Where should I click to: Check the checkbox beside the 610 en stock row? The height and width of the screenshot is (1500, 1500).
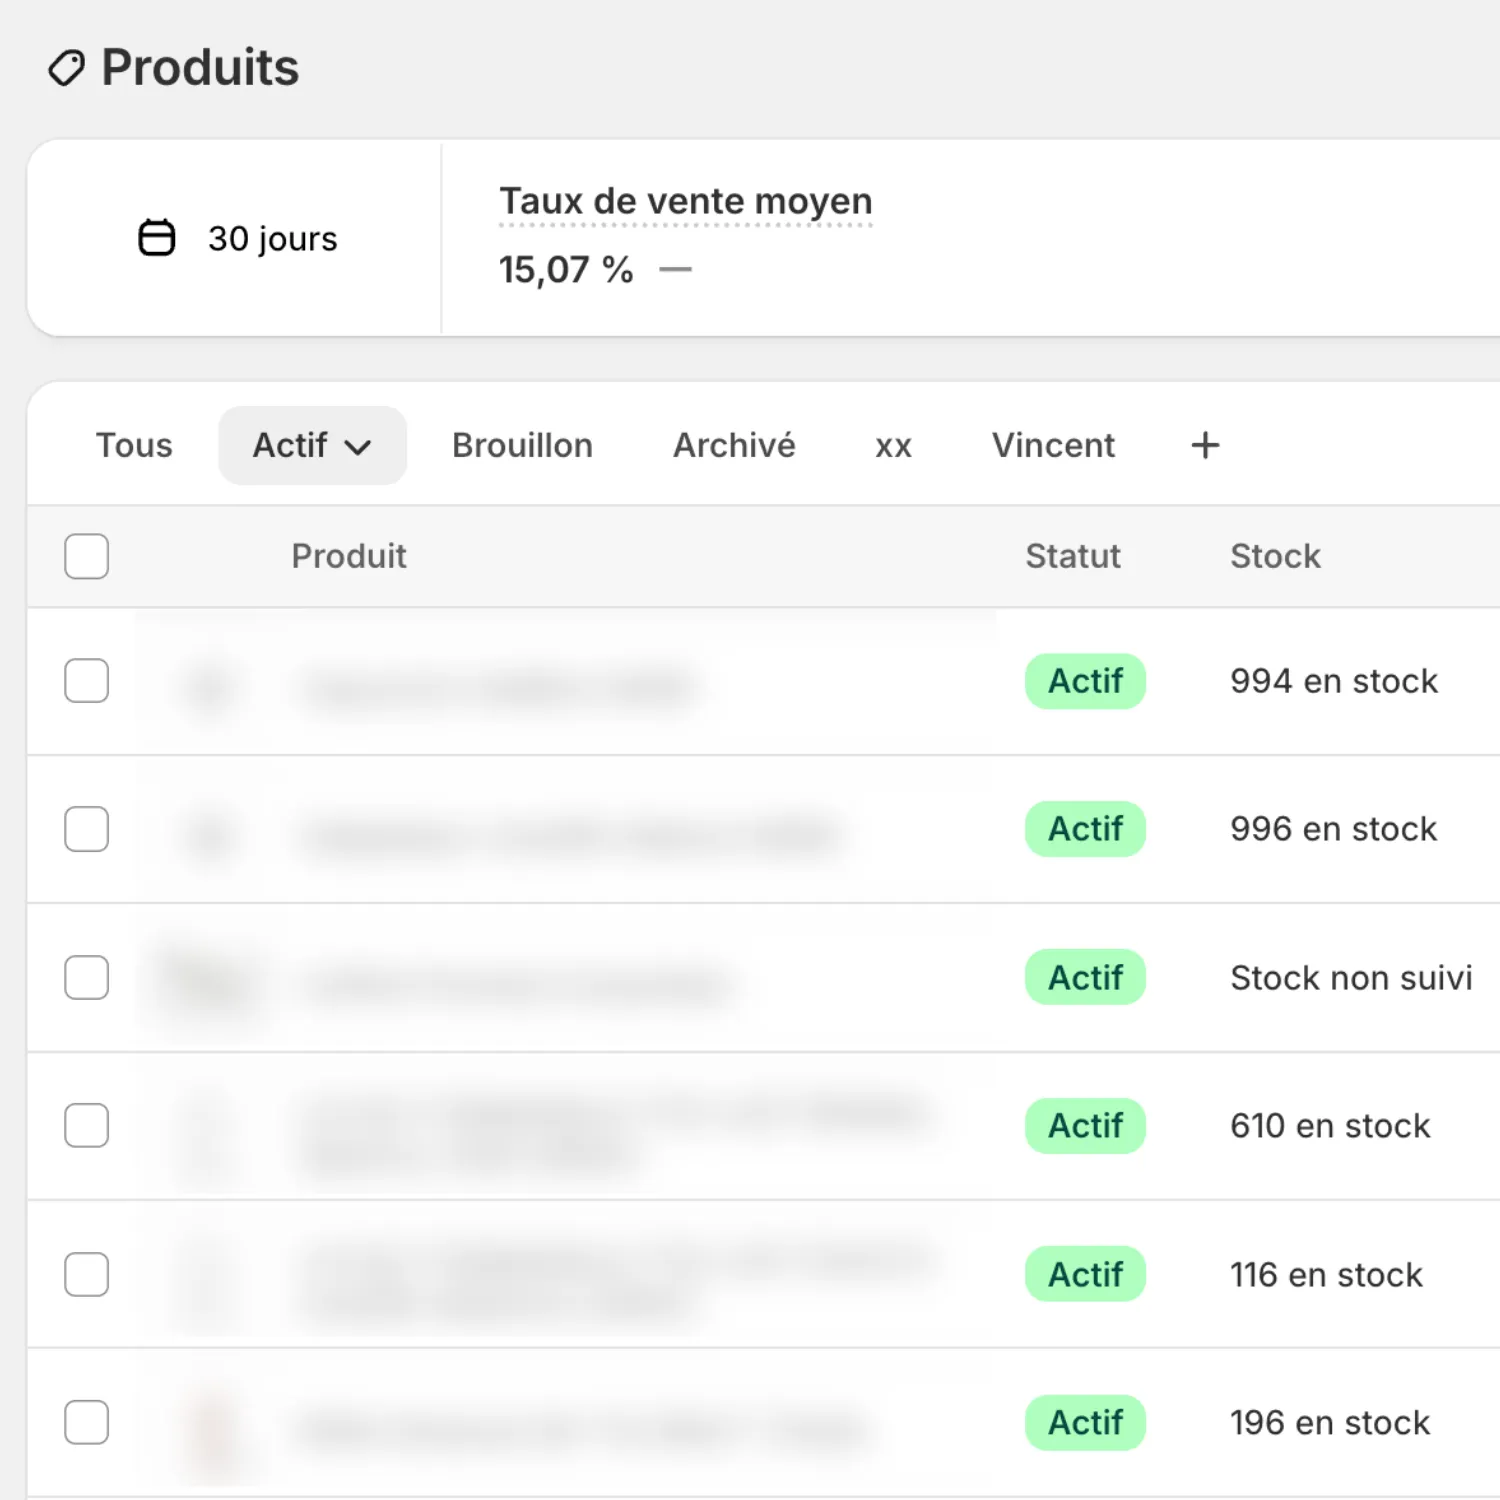click(86, 1126)
